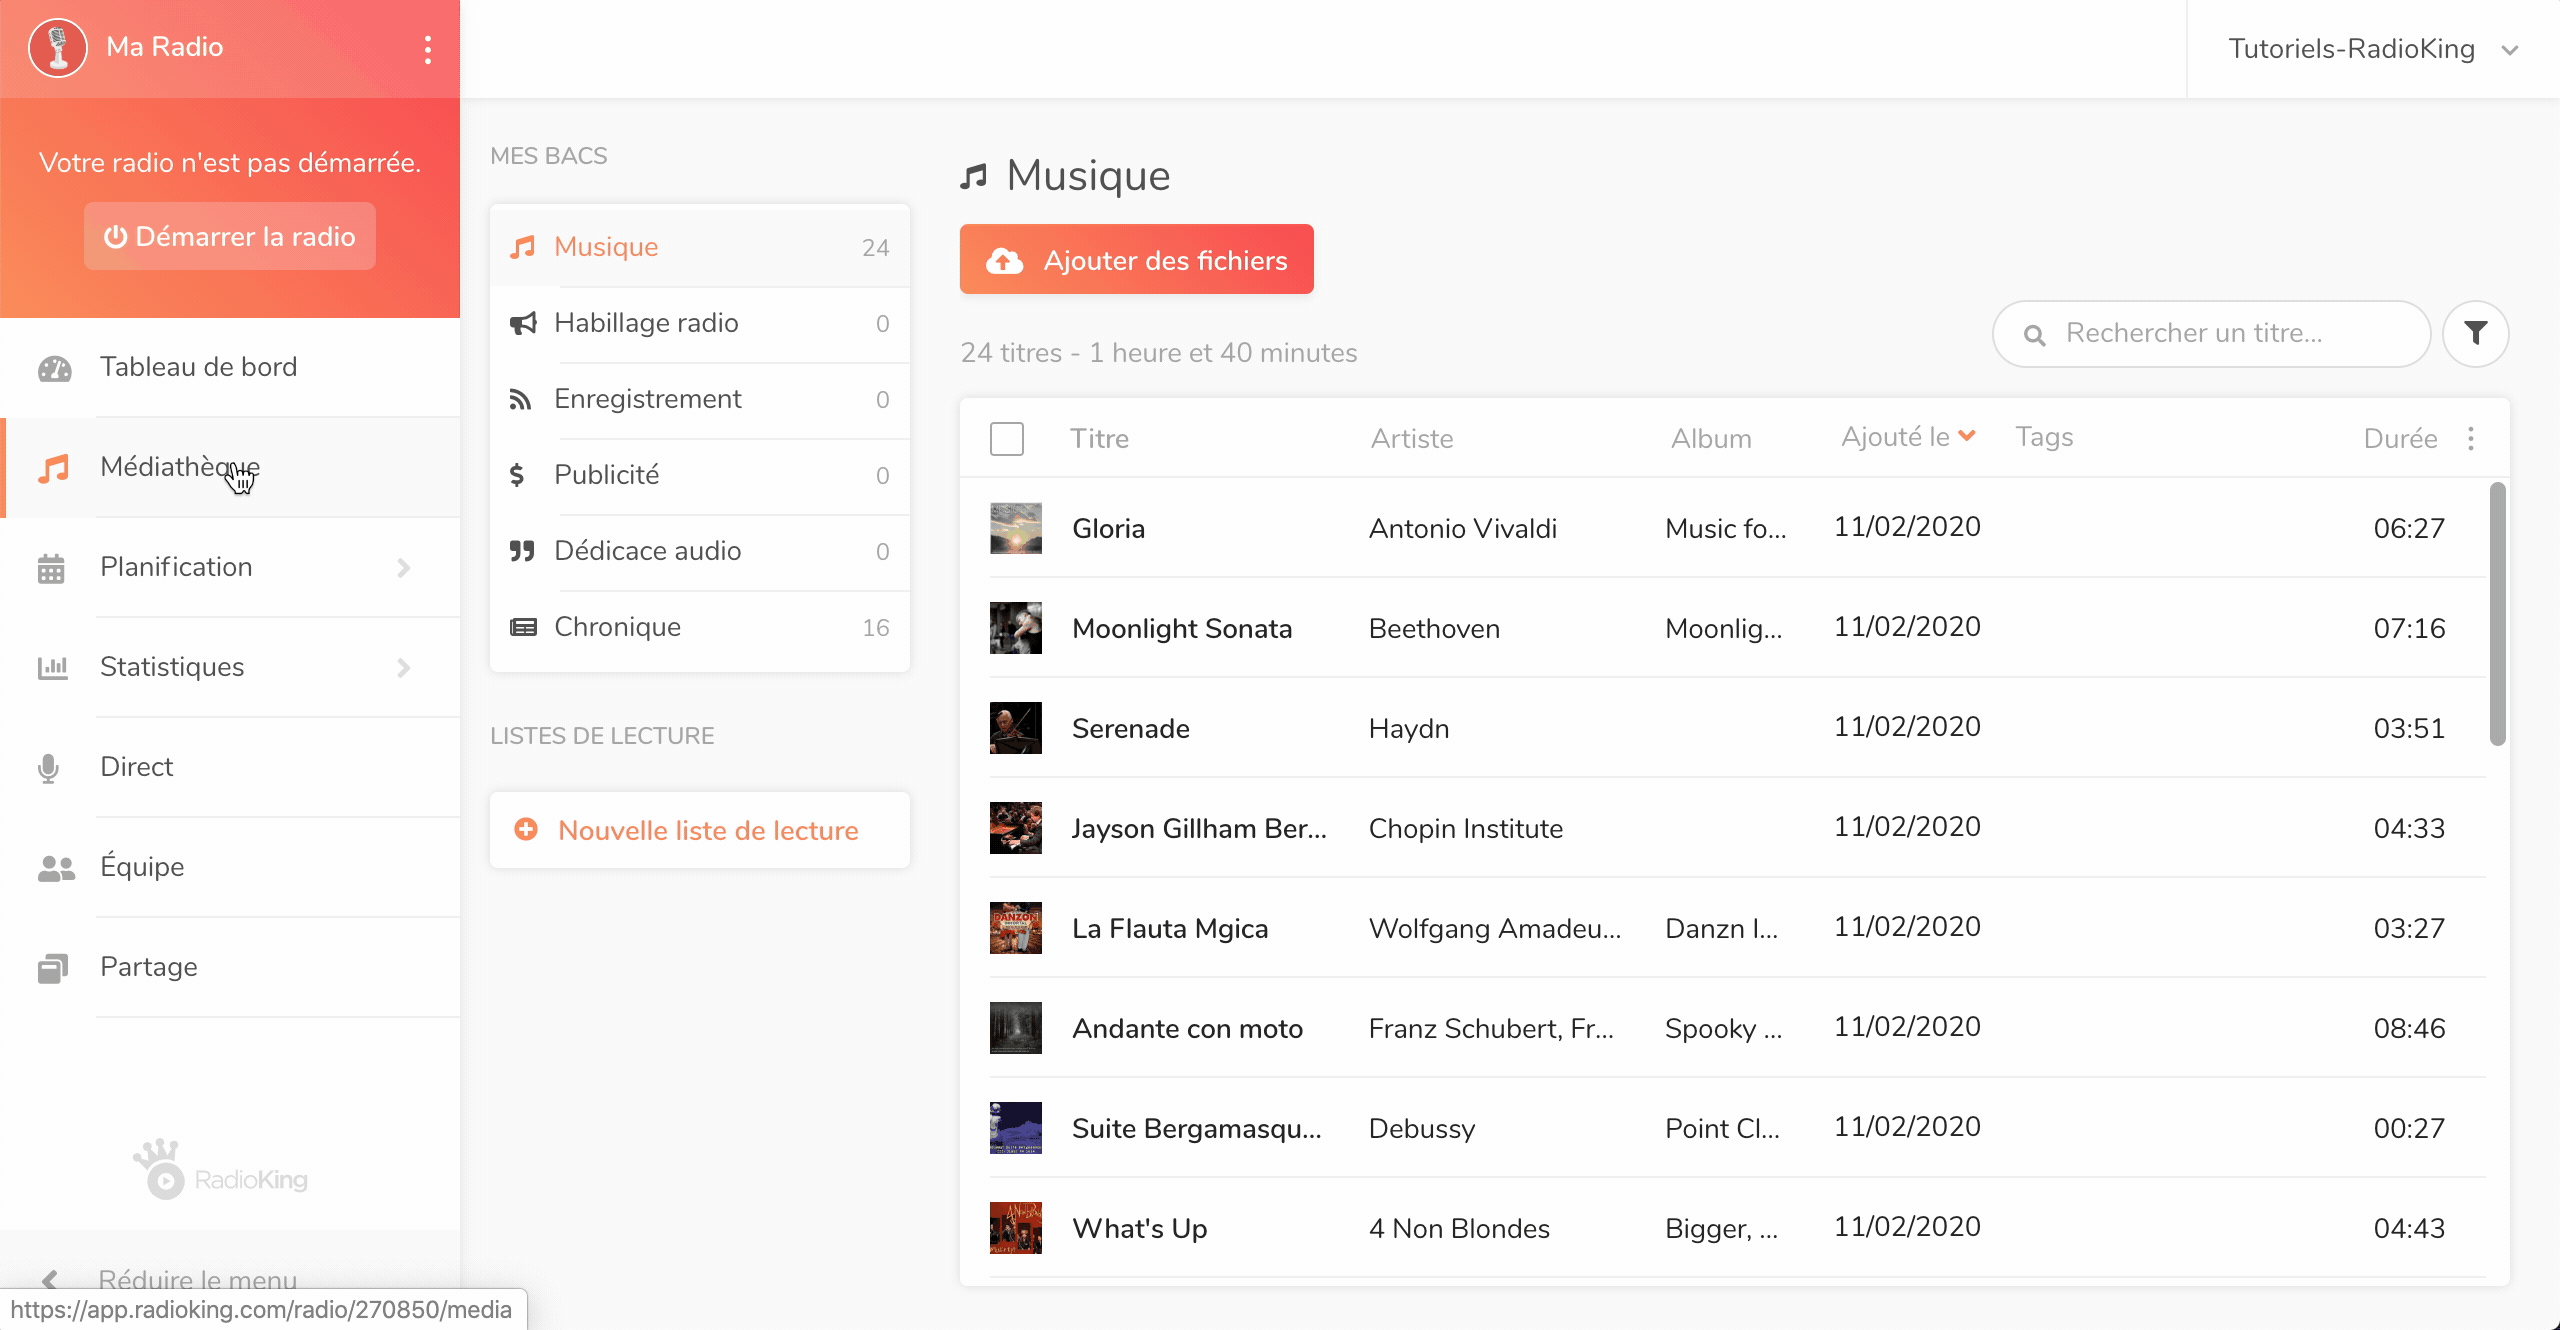
Task: Sort tracks by the Artiste column header
Action: (1412, 439)
